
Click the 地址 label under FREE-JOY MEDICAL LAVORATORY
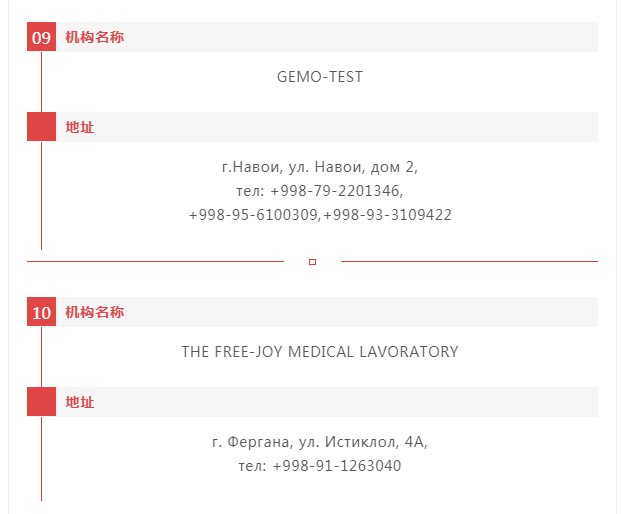[80, 402]
